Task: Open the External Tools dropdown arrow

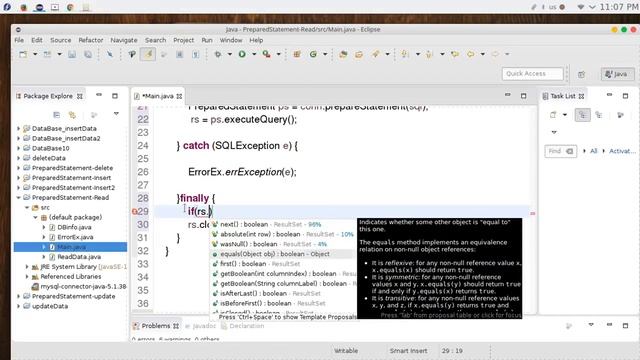Action: (x=278, y=54)
